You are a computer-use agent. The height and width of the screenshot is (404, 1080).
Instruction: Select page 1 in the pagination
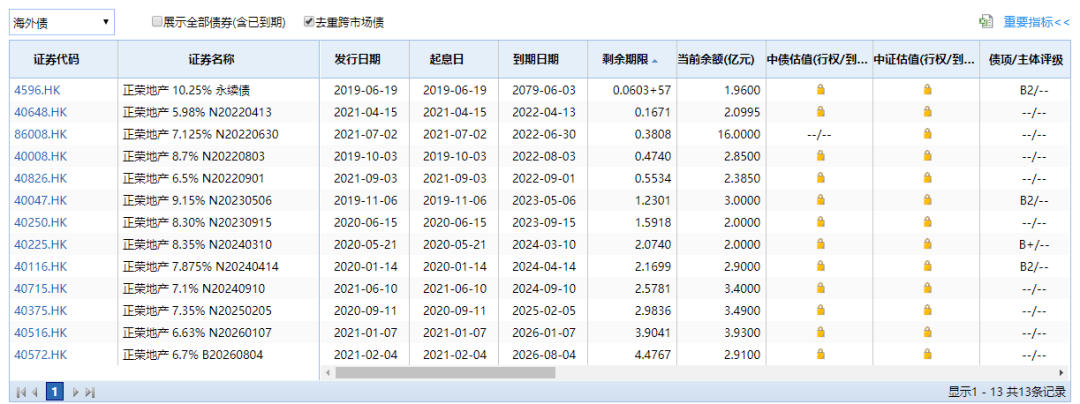pos(56,392)
